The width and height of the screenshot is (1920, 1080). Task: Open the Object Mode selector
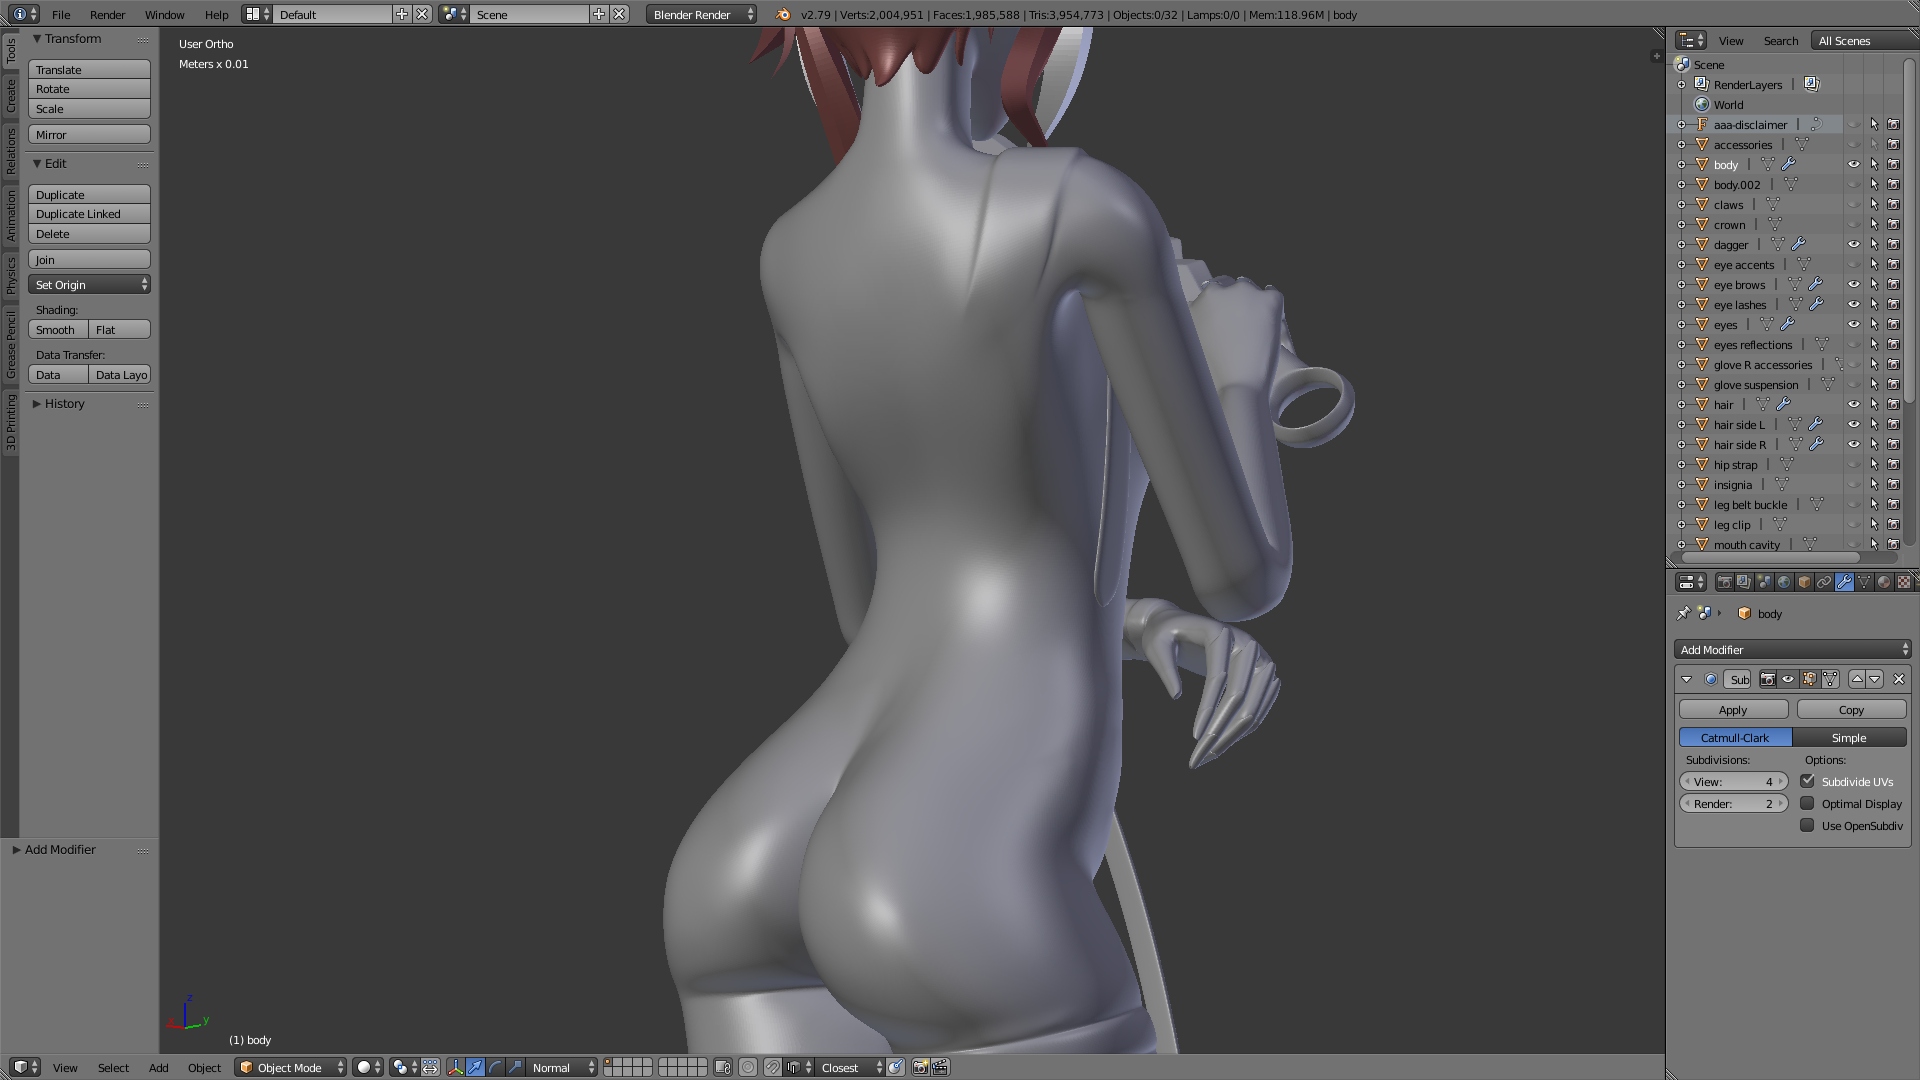point(290,1067)
